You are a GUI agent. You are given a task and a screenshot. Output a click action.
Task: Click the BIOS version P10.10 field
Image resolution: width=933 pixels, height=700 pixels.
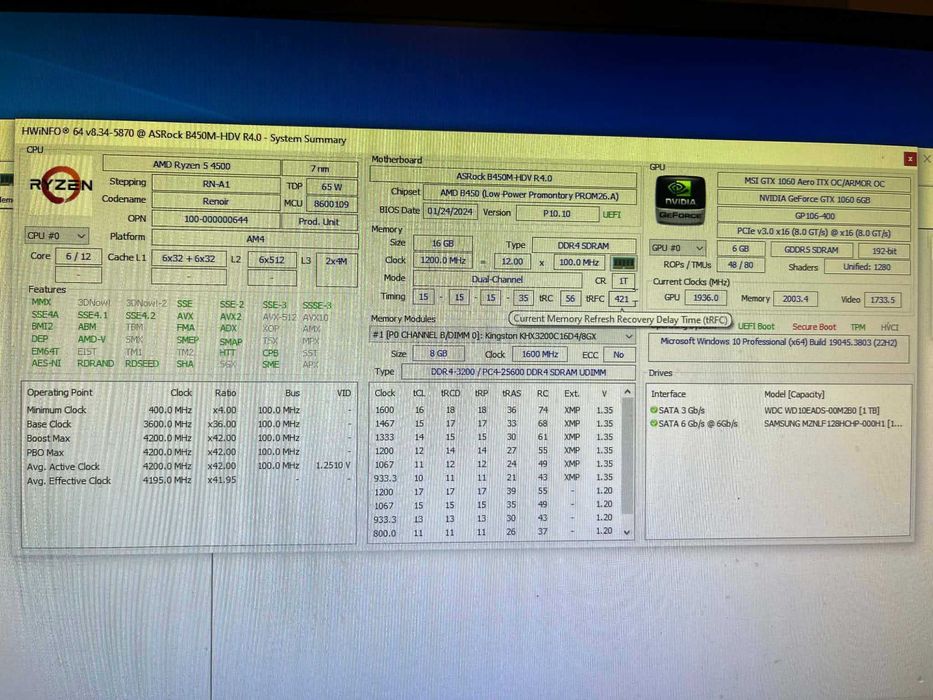click(x=557, y=213)
